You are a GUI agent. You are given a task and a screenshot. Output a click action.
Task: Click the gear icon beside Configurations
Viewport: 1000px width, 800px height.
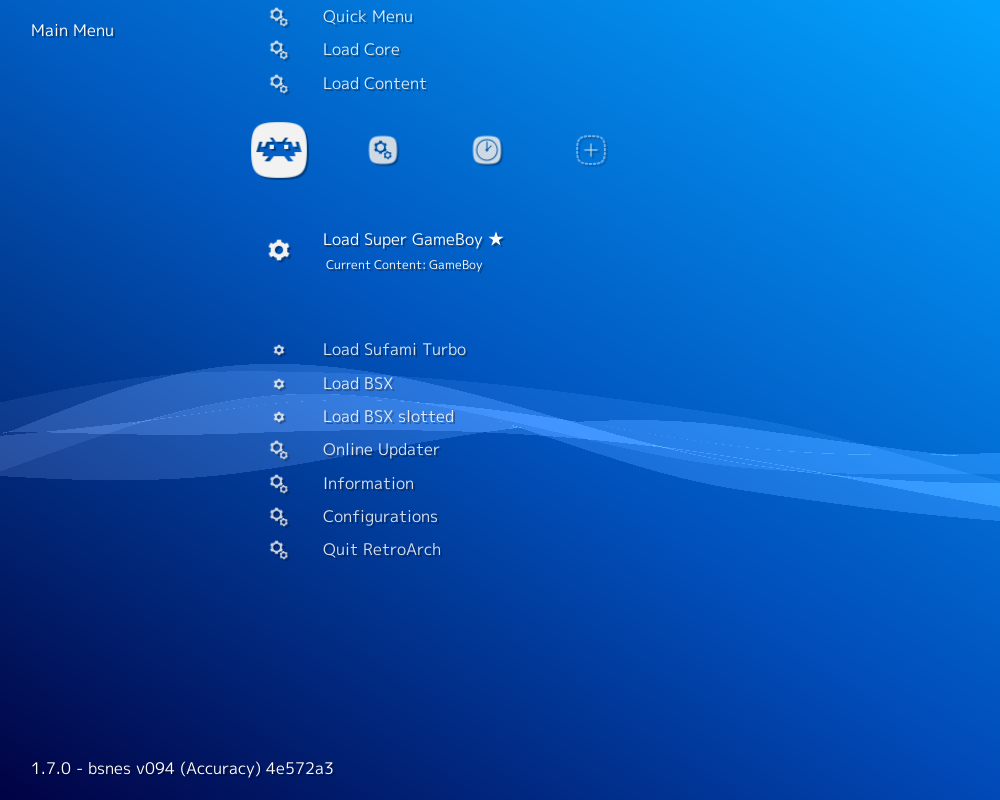click(279, 517)
